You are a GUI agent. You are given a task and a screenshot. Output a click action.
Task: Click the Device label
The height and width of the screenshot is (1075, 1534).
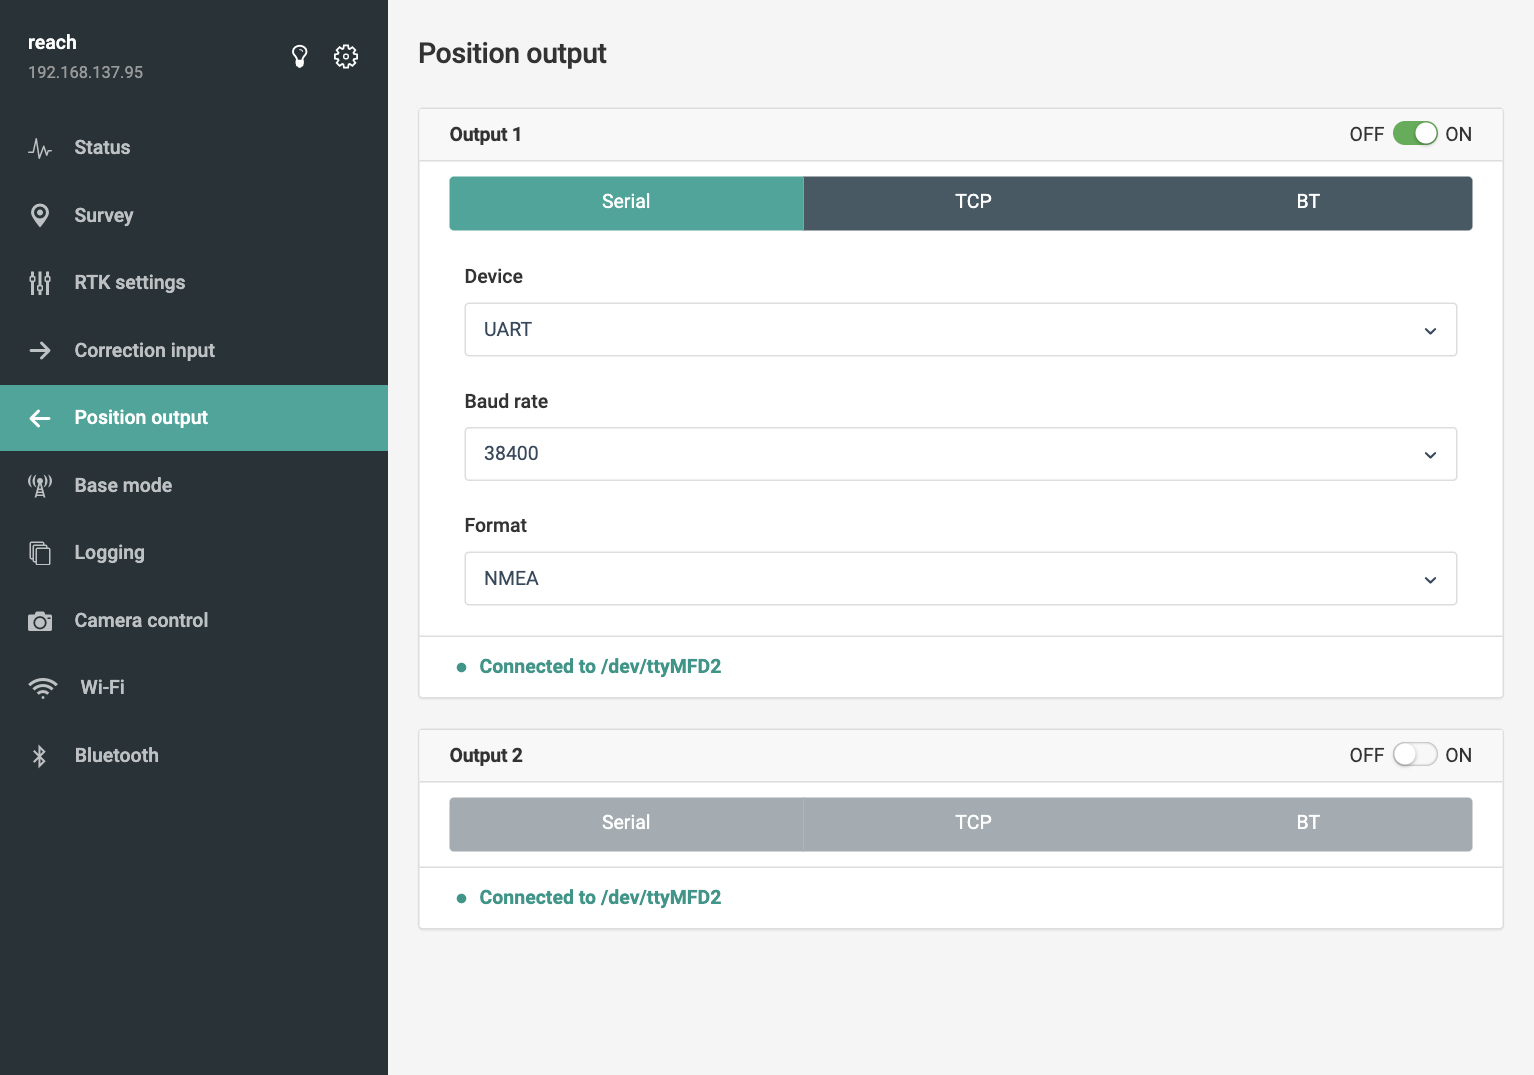click(x=493, y=277)
